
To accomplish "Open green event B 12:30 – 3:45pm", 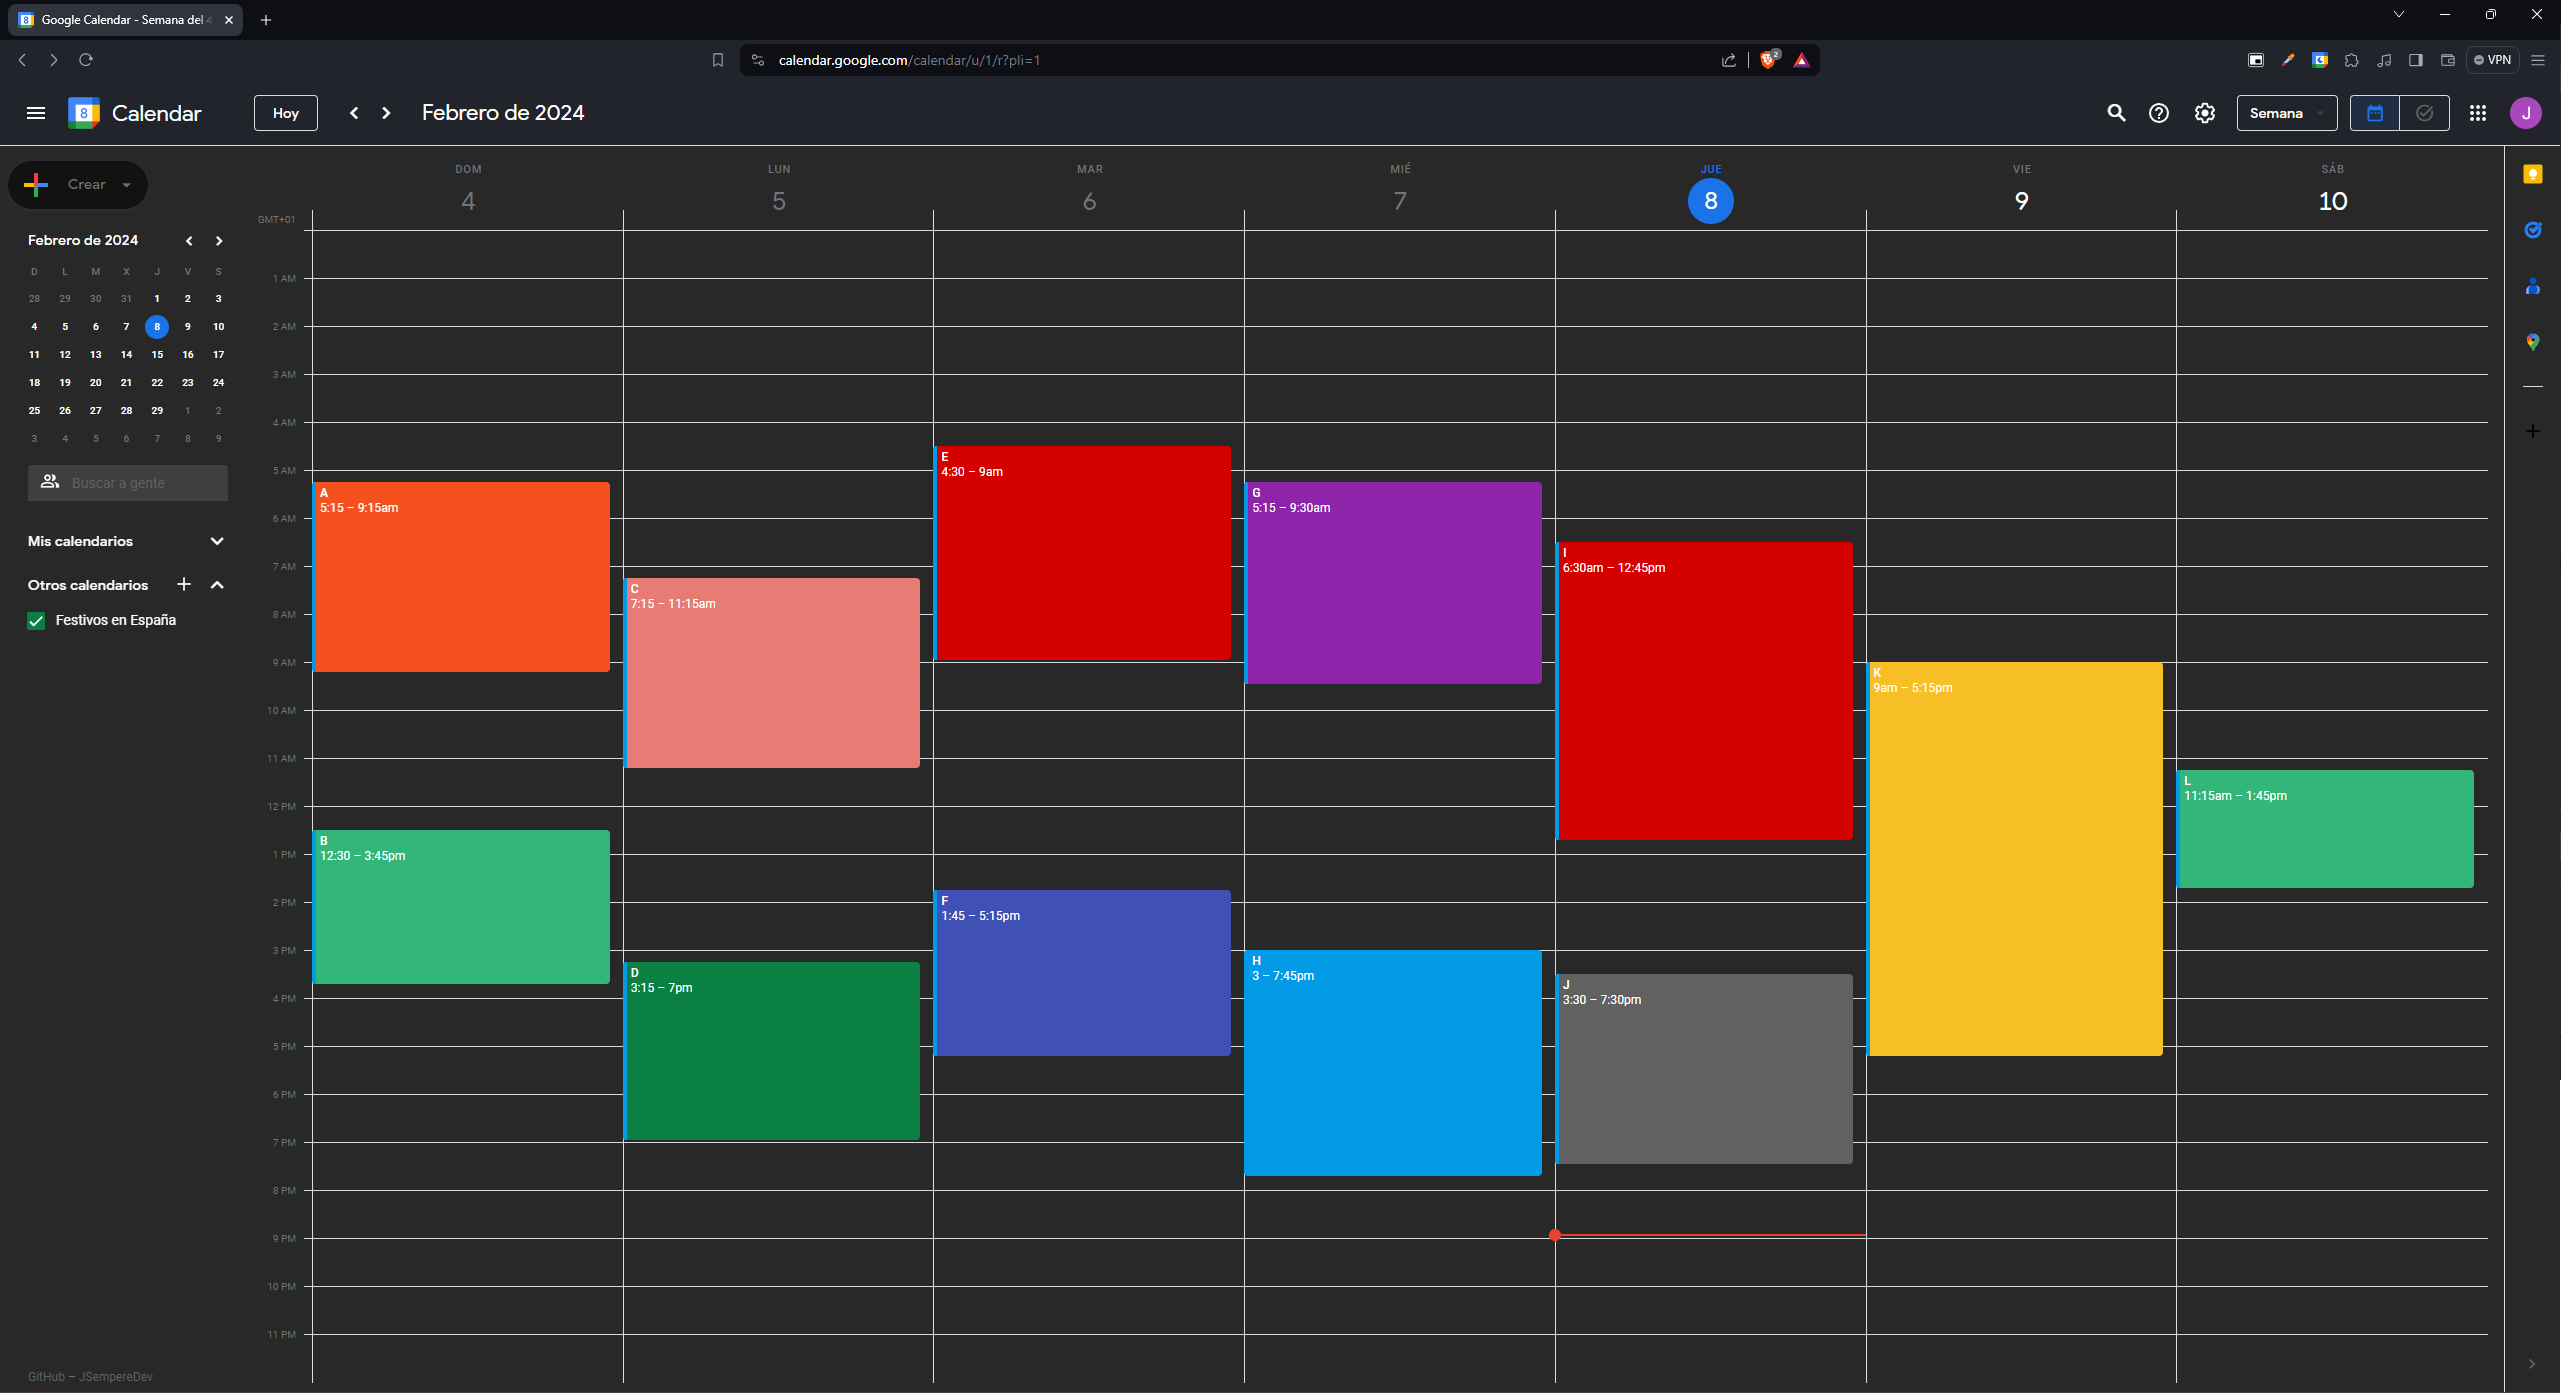I will click(462, 907).
